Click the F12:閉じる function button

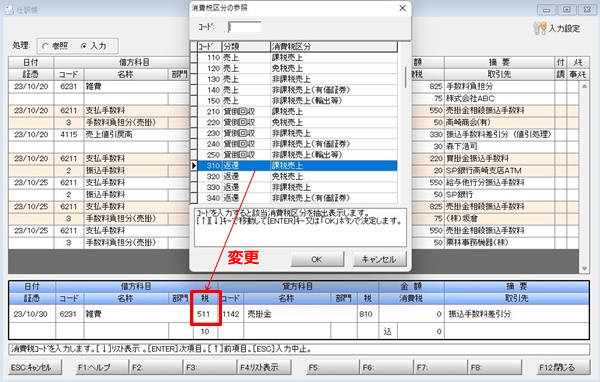tap(563, 367)
